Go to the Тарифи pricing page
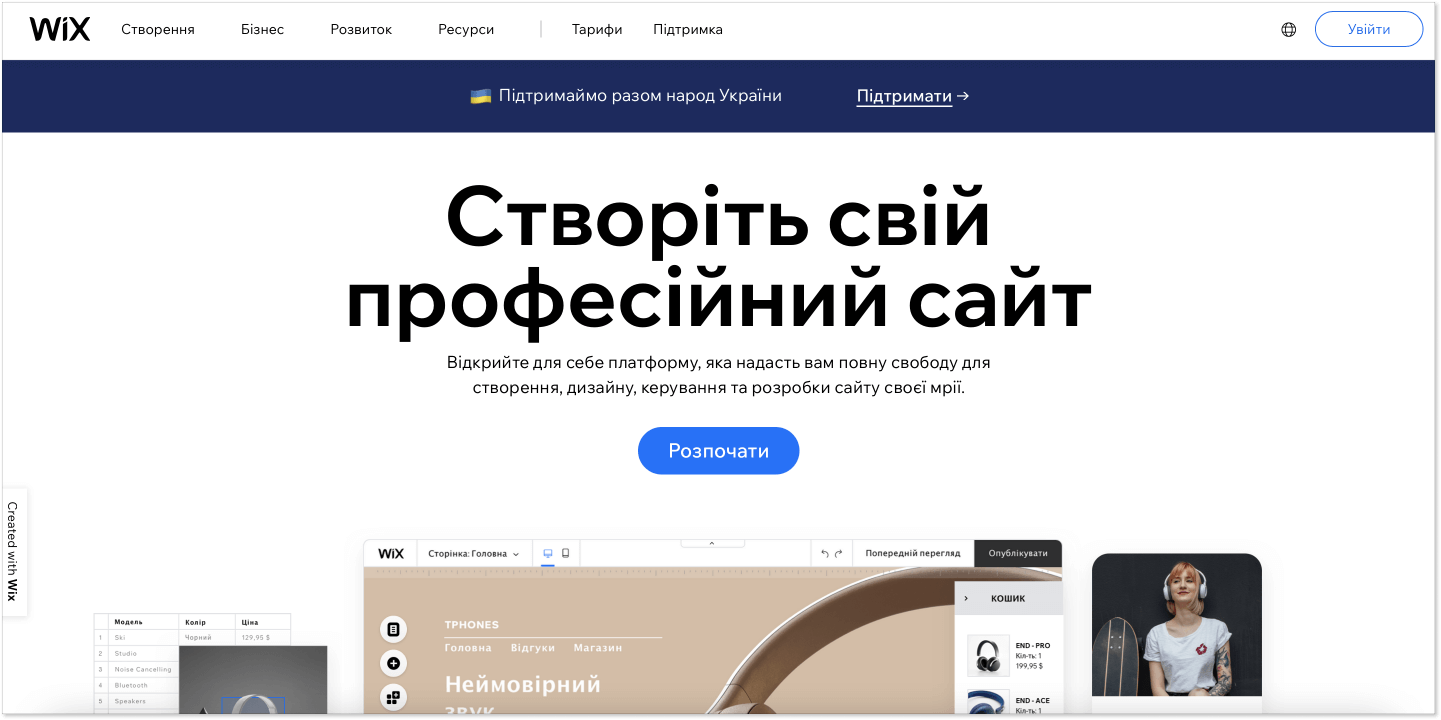The height and width of the screenshot is (720, 1441). [597, 30]
